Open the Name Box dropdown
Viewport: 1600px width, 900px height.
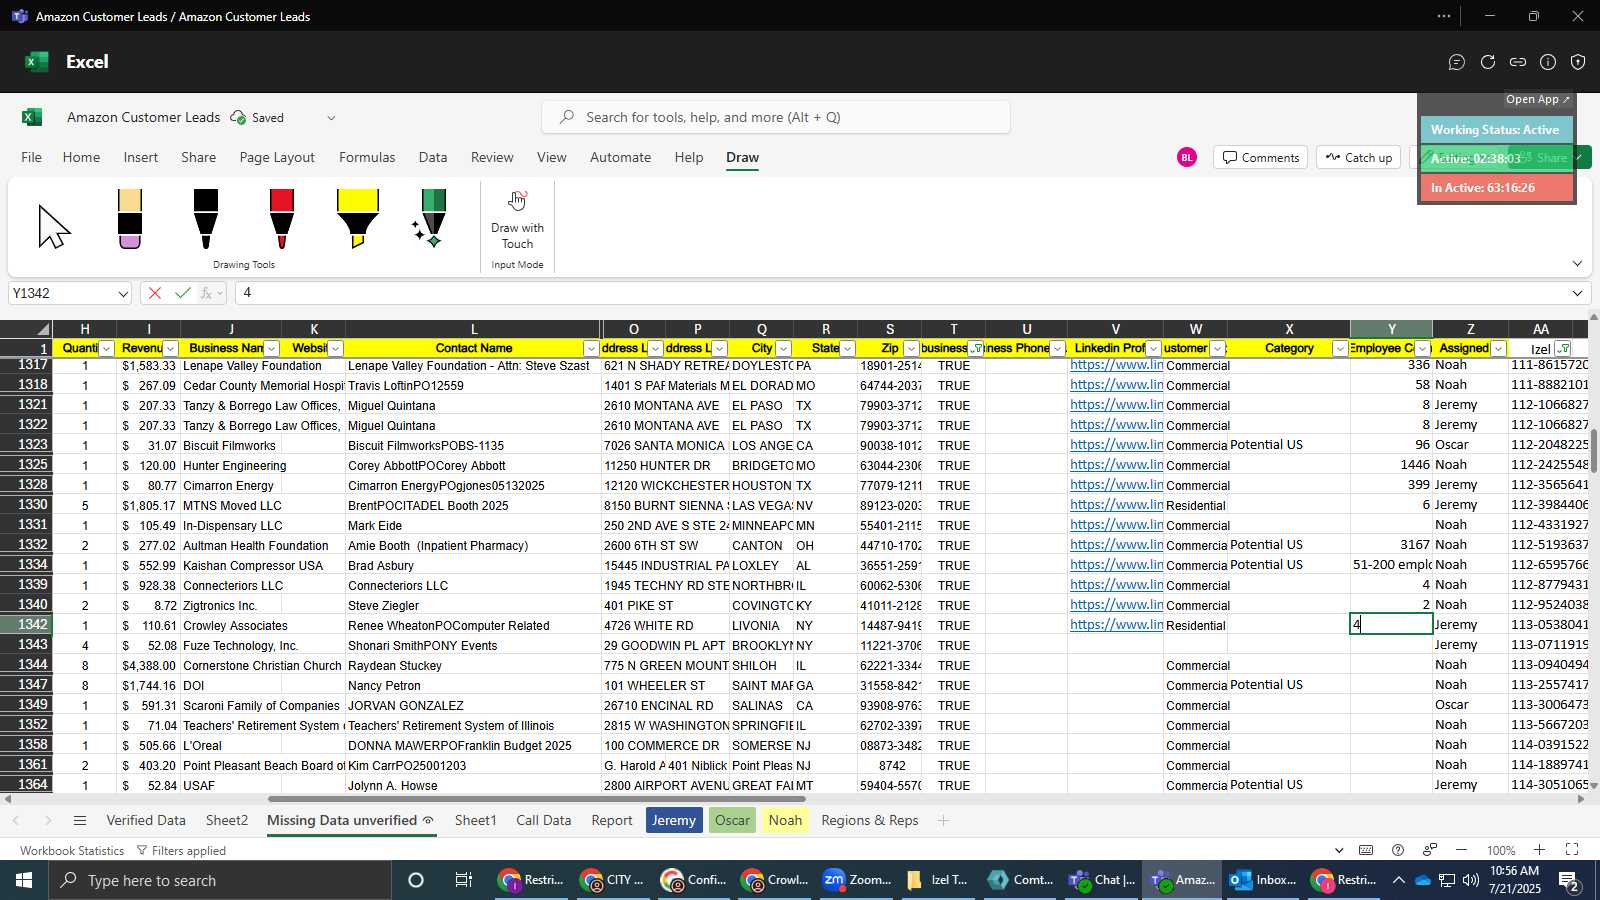pyautogui.click(x=123, y=293)
